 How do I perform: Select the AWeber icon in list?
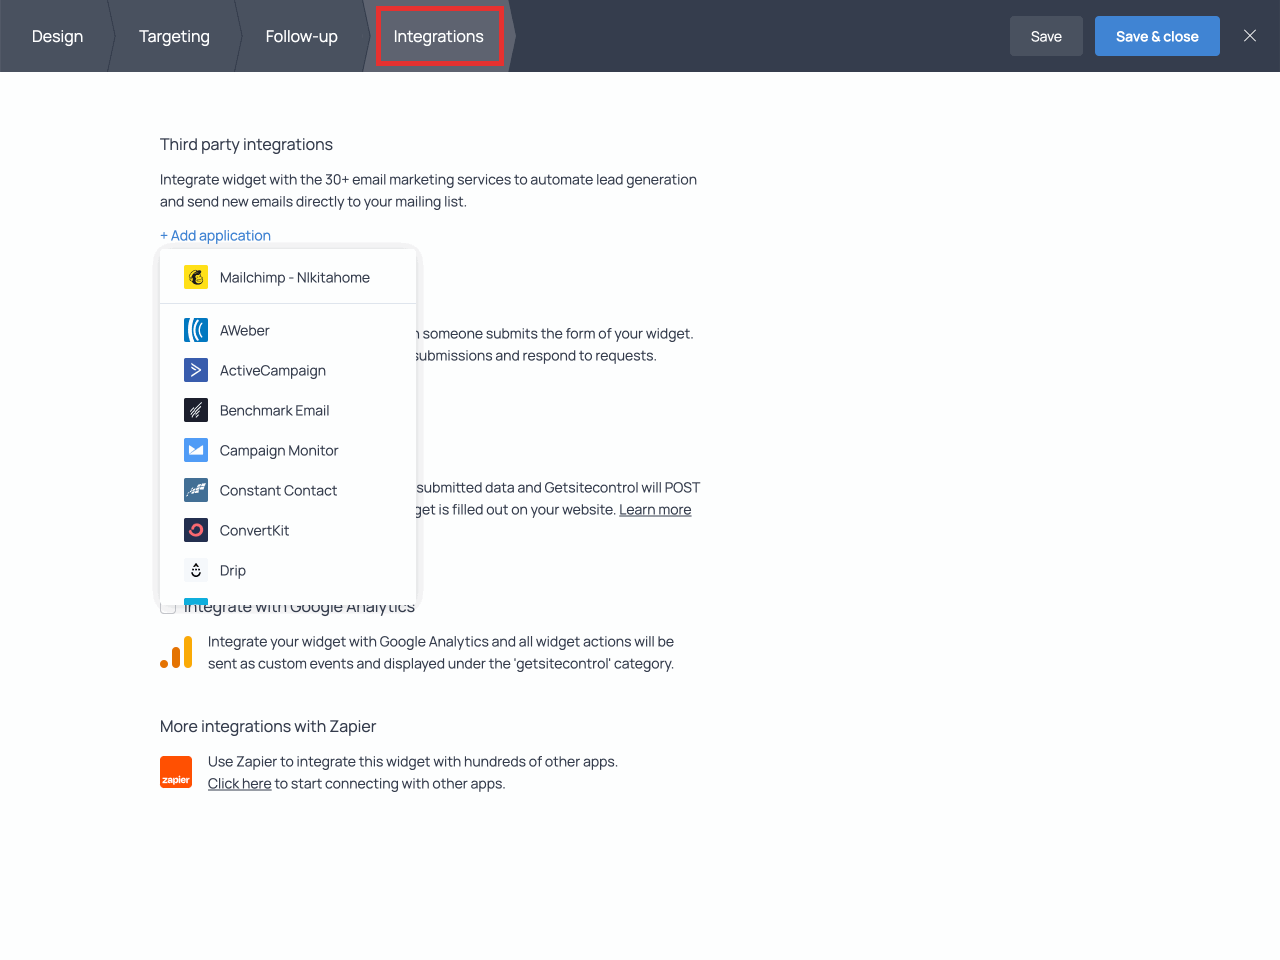pos(196,330)
